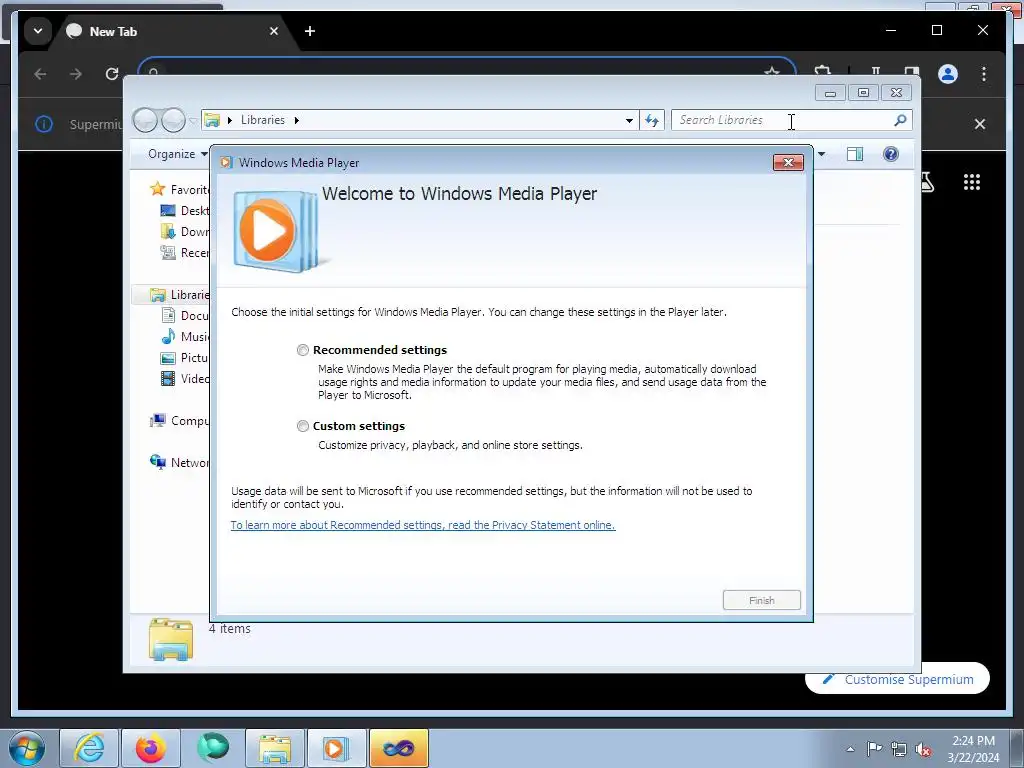Toggle the preview pane in Explorer
Image resolution: width=1024 pixels, height=768 pixels.
click(x=854, y=154)
